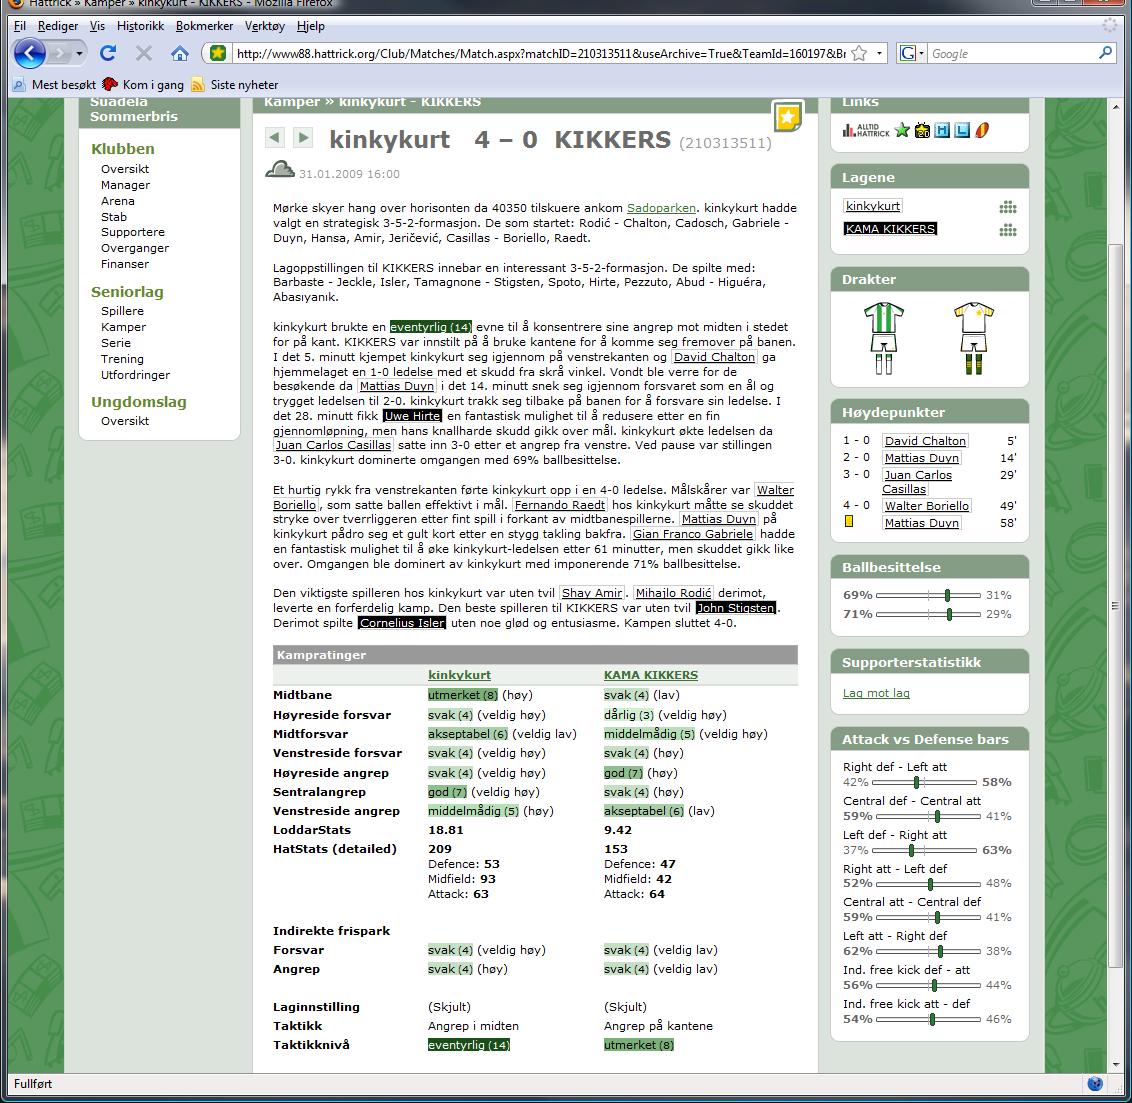This screenshot has height=1103, width=1132.
Task: Click the blue H icon in Links
Action: point(942,131)
